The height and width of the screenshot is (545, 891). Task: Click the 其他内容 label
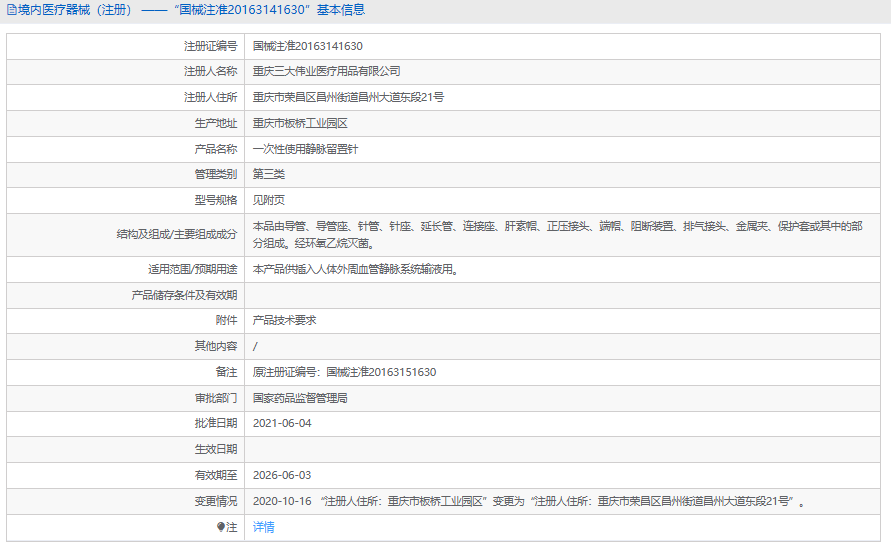(x=216, y=346)
